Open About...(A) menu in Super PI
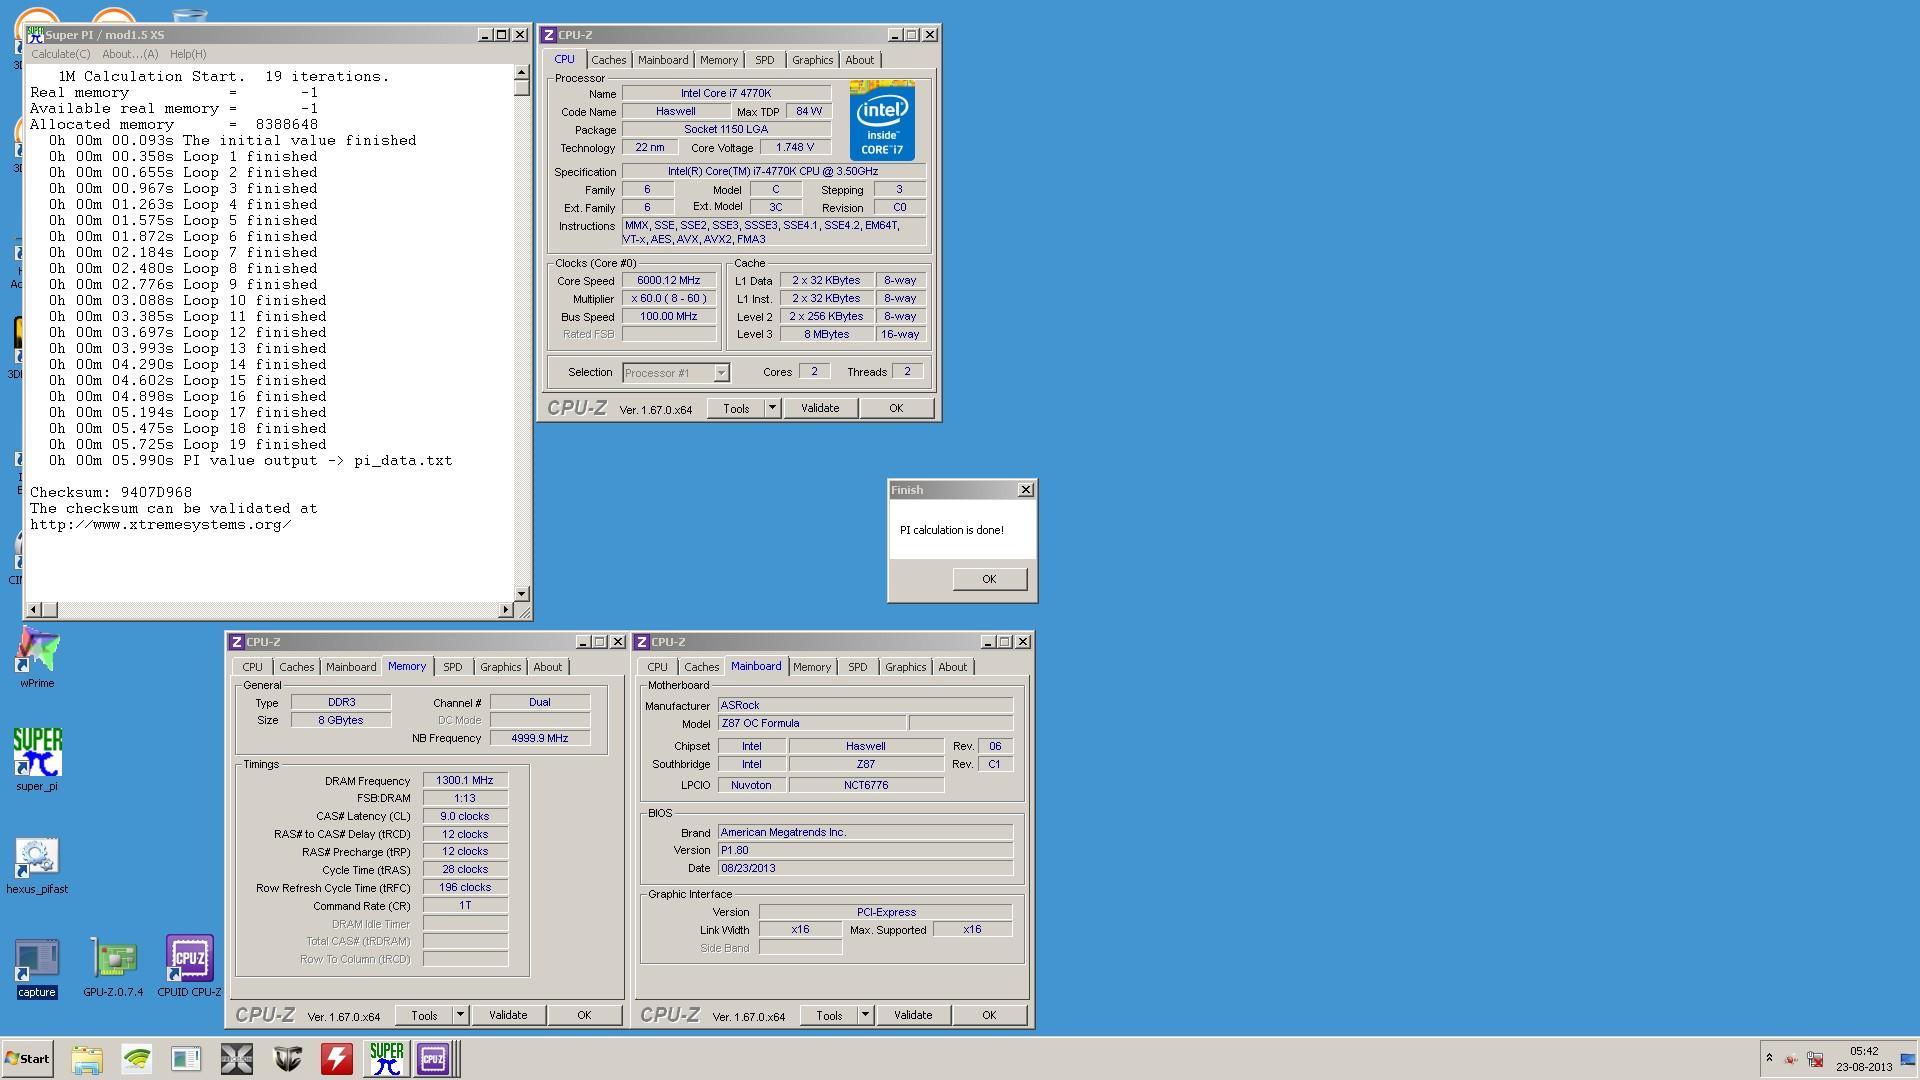Image resolution: width=1920 pixels, height=1080 pixels. point(130,54)
